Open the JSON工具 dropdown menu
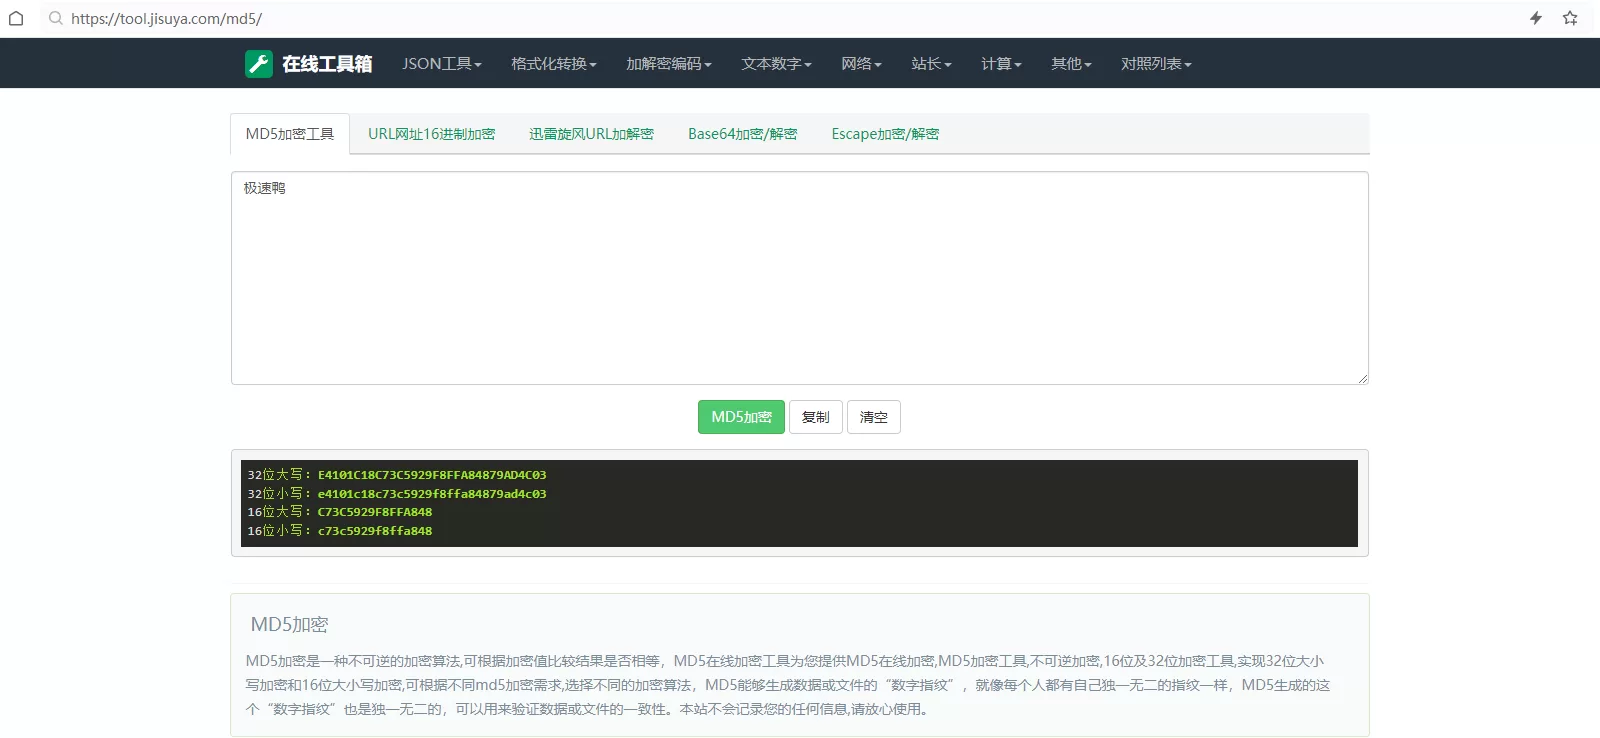The image size is (1600, 738). pyautogui.click(x=442, y=64)
